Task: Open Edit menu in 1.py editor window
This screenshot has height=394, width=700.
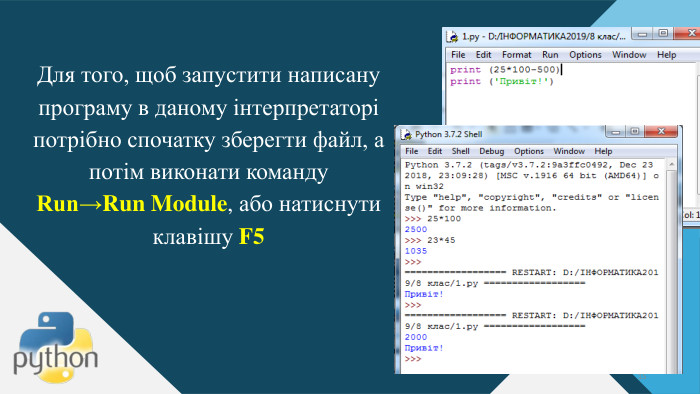Action: [483, 55]
